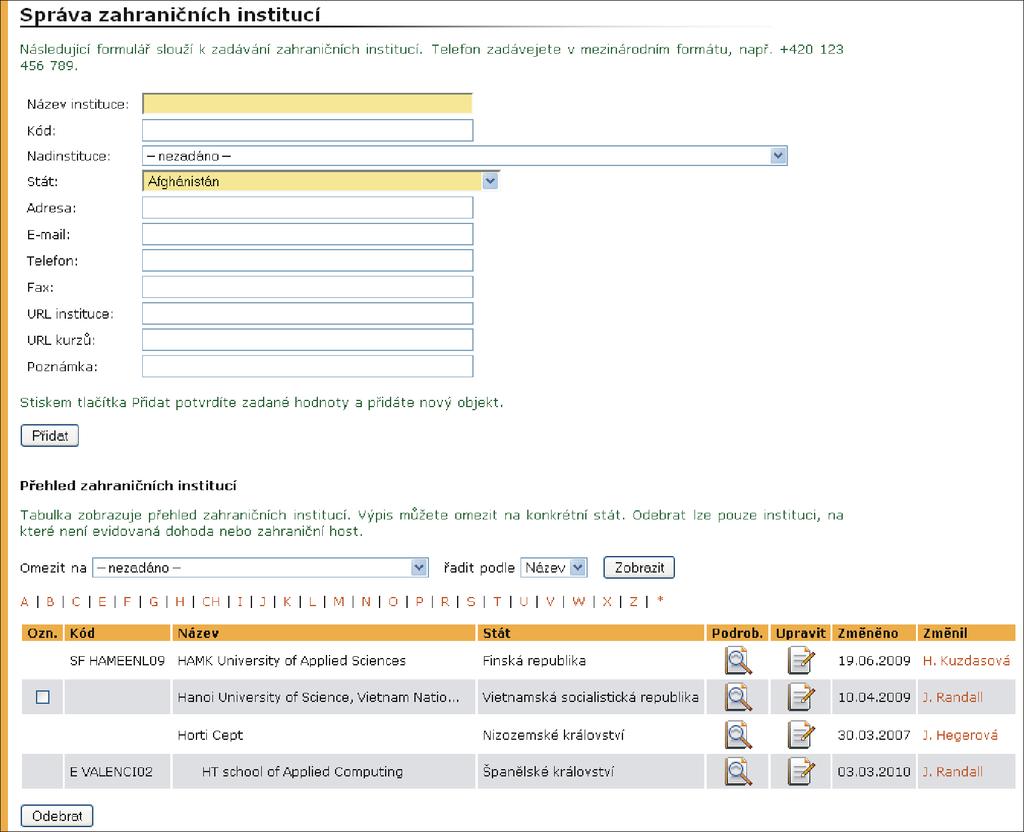1024x832 pixels.
Task: Filter list by letter G
Action: (x=153, y=601)
